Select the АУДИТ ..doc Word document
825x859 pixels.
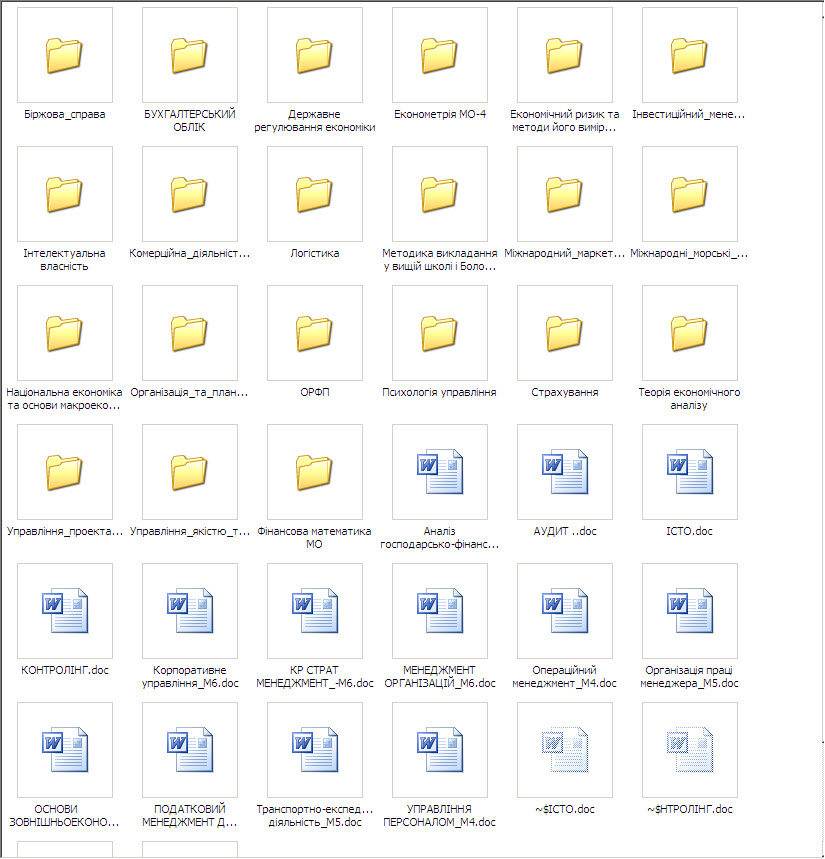pos(565,472)
